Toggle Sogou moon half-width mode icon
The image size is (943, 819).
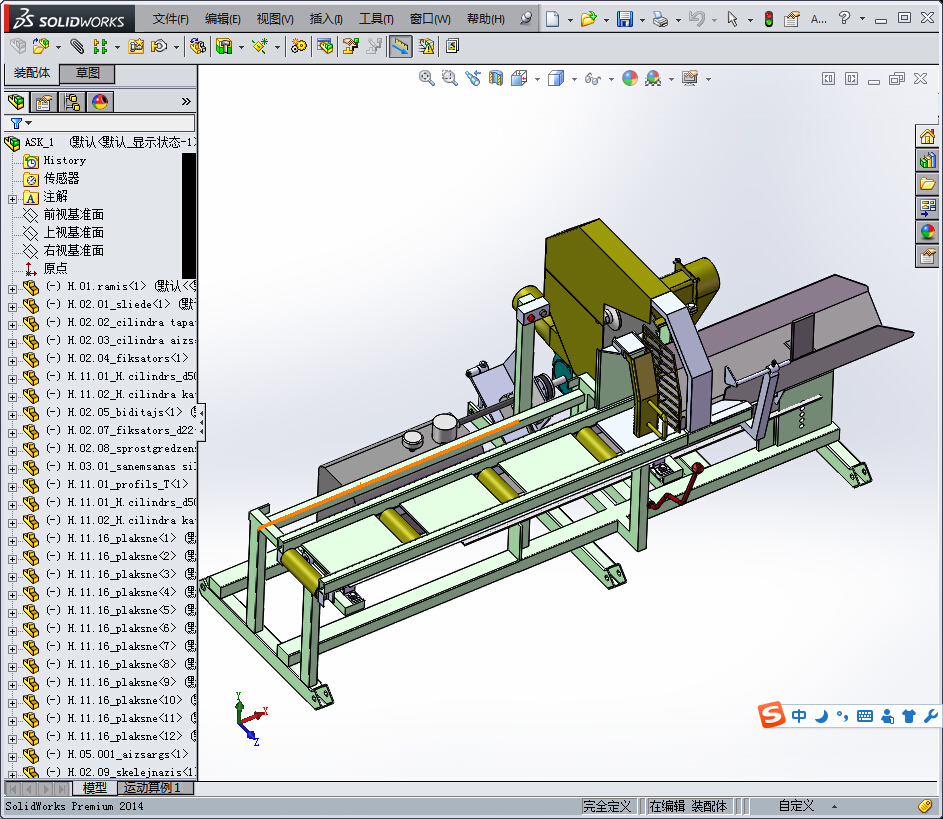tap(822, 716)
